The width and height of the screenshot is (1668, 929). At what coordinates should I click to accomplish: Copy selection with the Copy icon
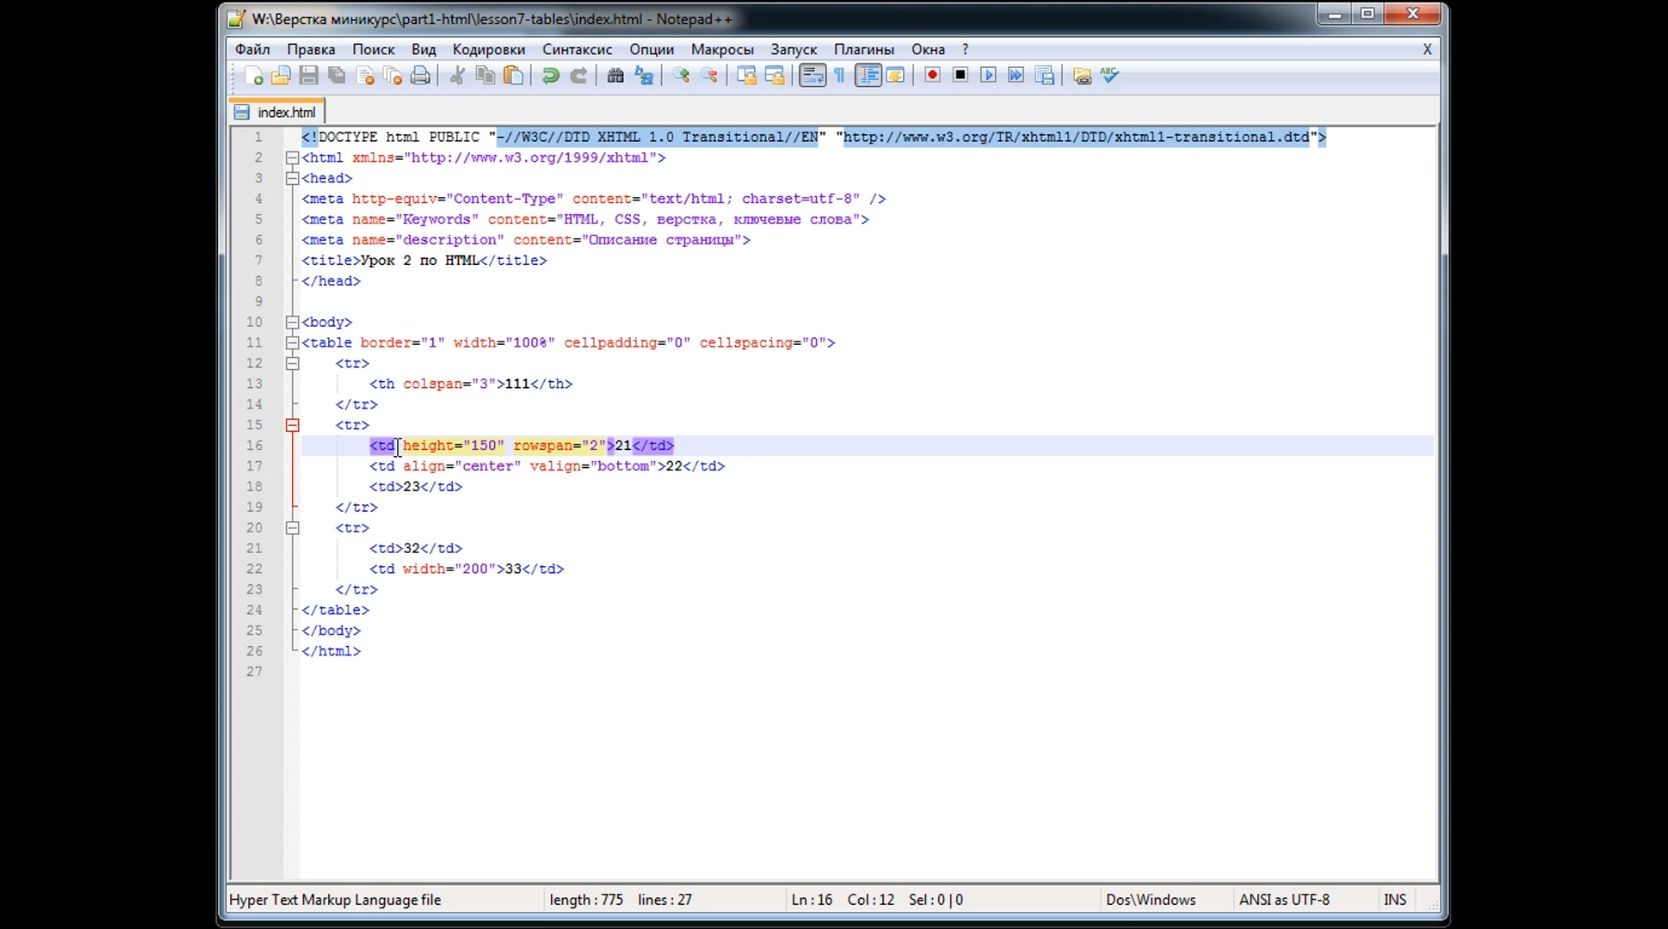[x=485, y=76]
